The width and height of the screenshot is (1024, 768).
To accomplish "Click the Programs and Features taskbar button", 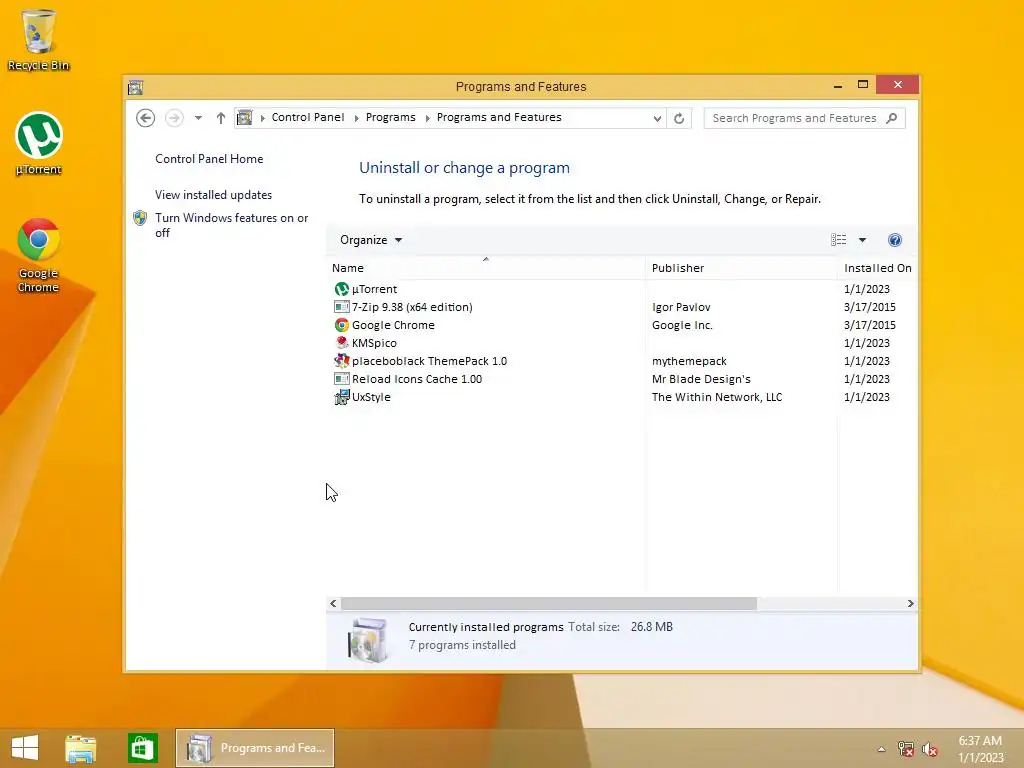I will click(255, 748).
